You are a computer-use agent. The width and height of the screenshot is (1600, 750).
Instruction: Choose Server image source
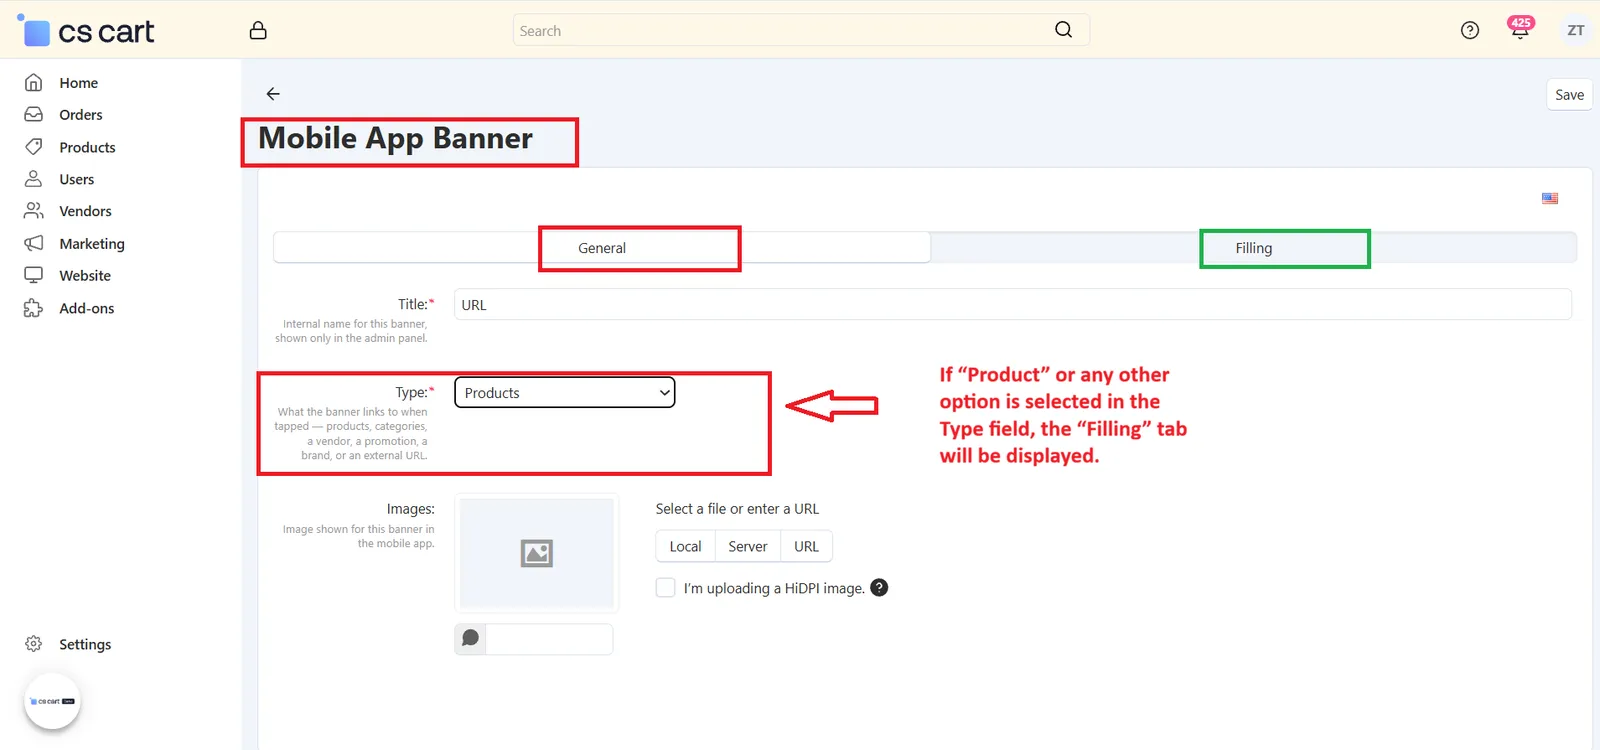pos(748,546)
